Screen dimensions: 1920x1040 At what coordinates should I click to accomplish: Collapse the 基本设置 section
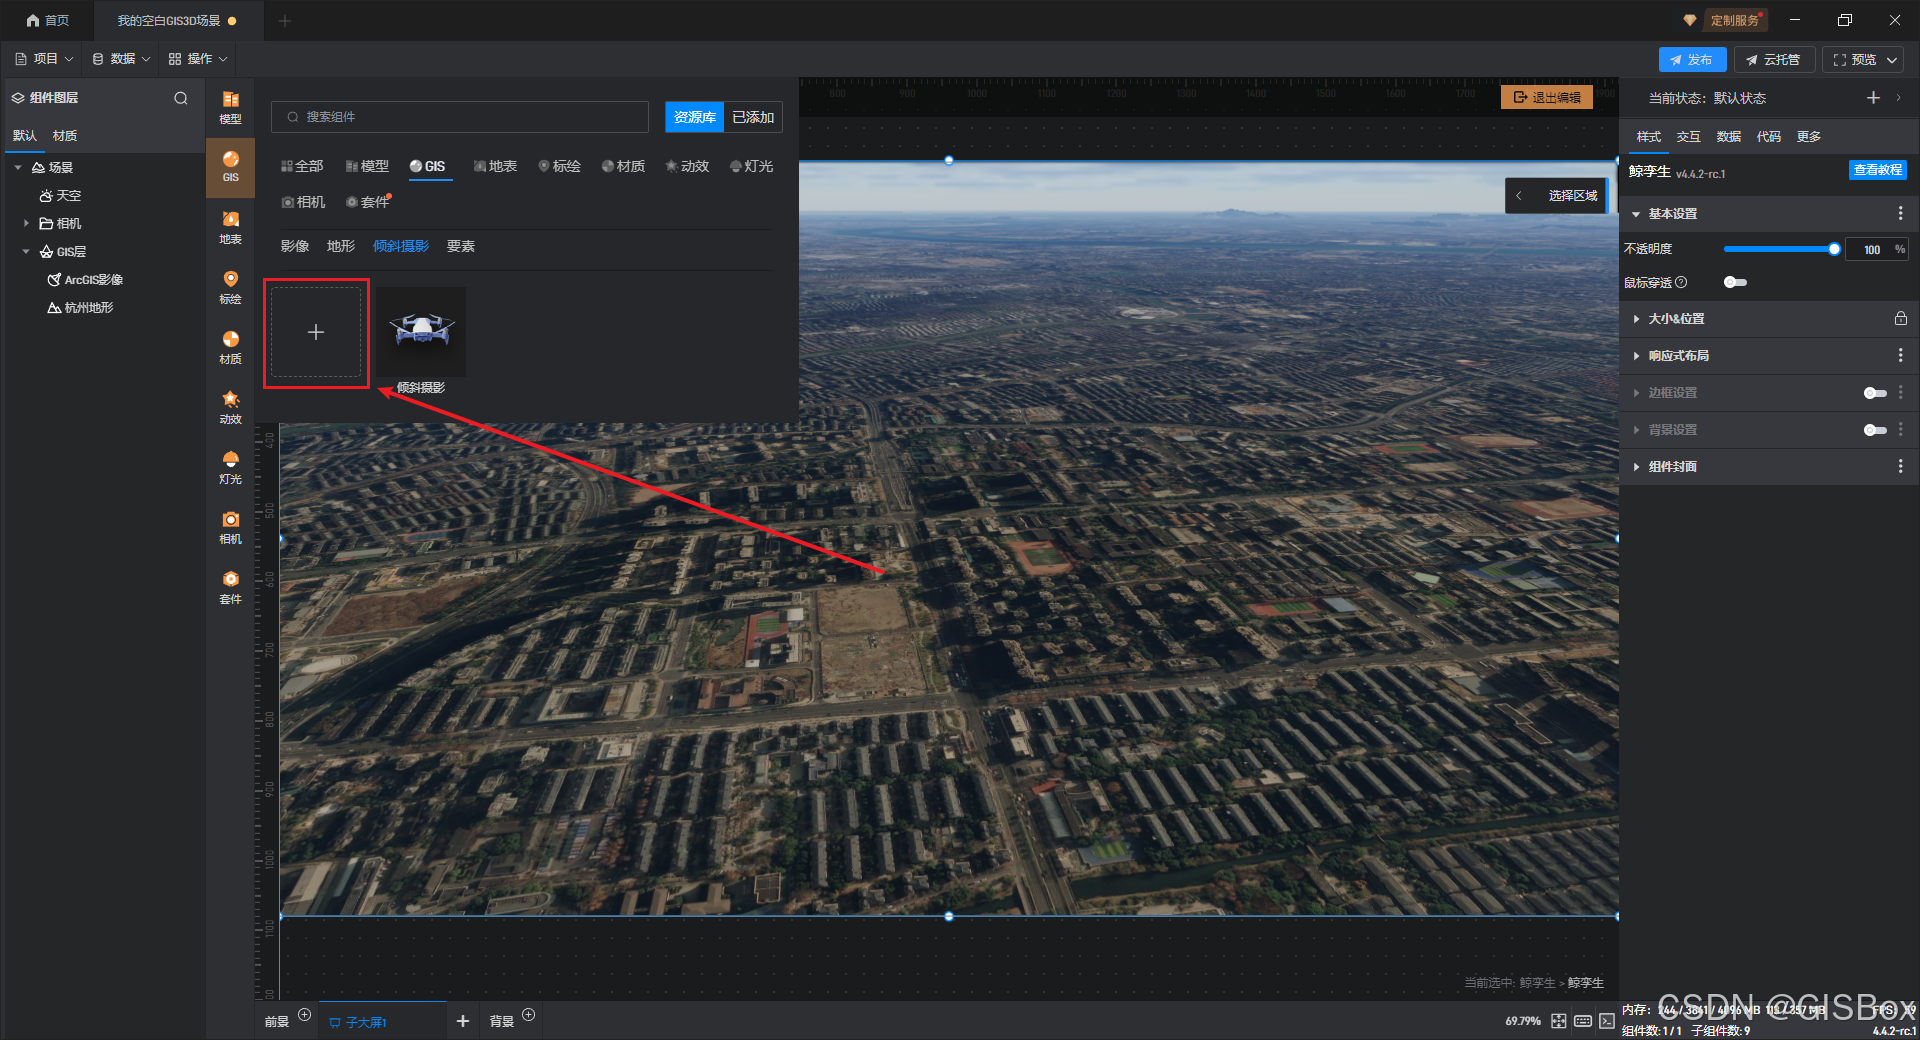(x=1636, y=214)
